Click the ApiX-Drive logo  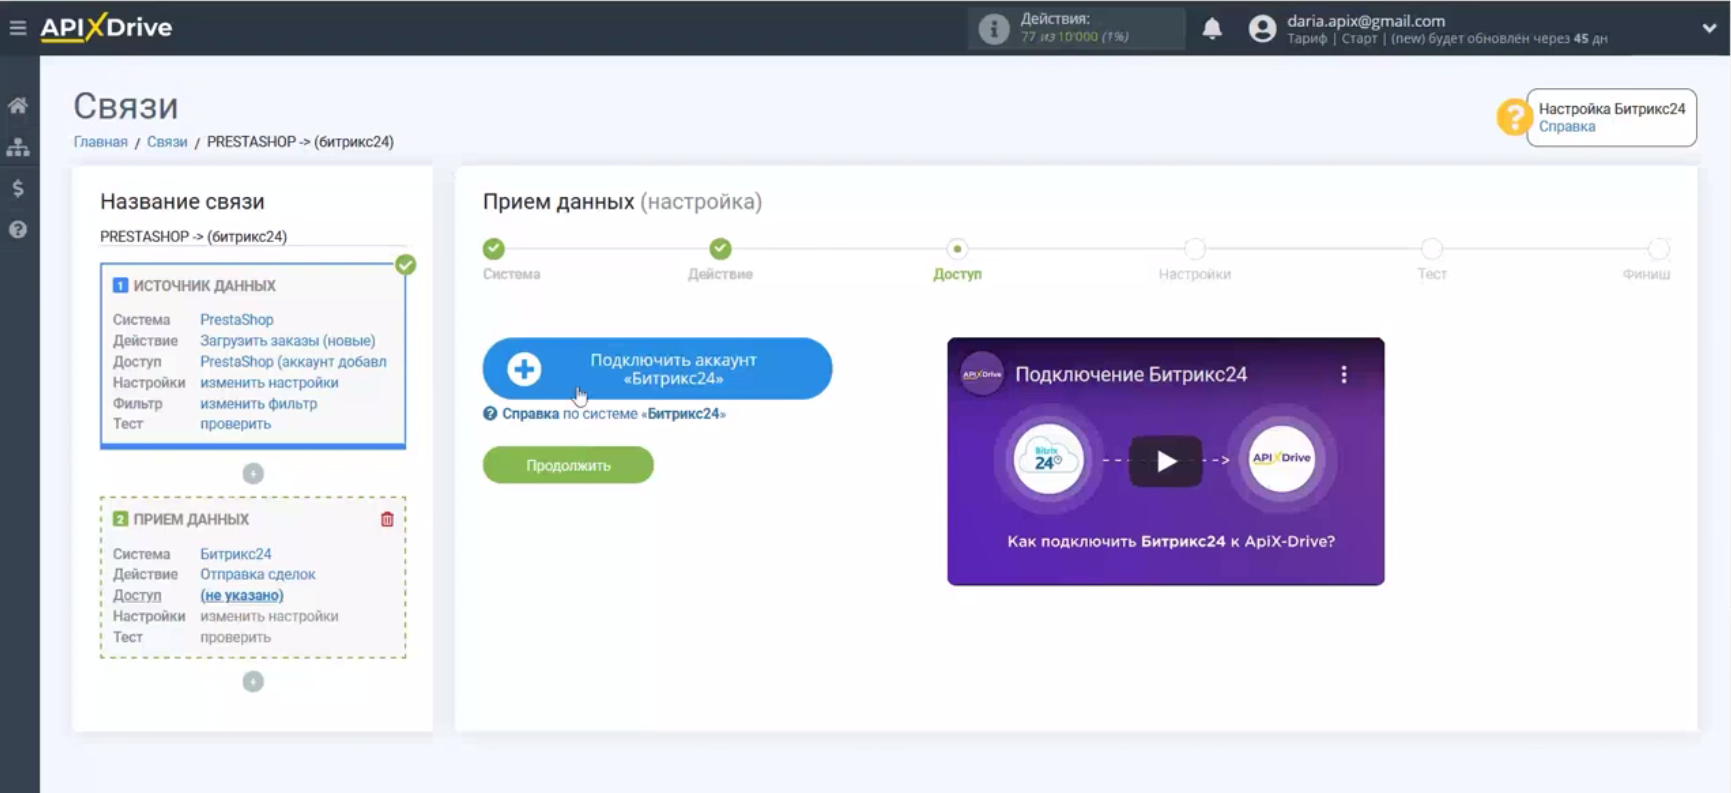pyautogui.click(x=106, y=27)
